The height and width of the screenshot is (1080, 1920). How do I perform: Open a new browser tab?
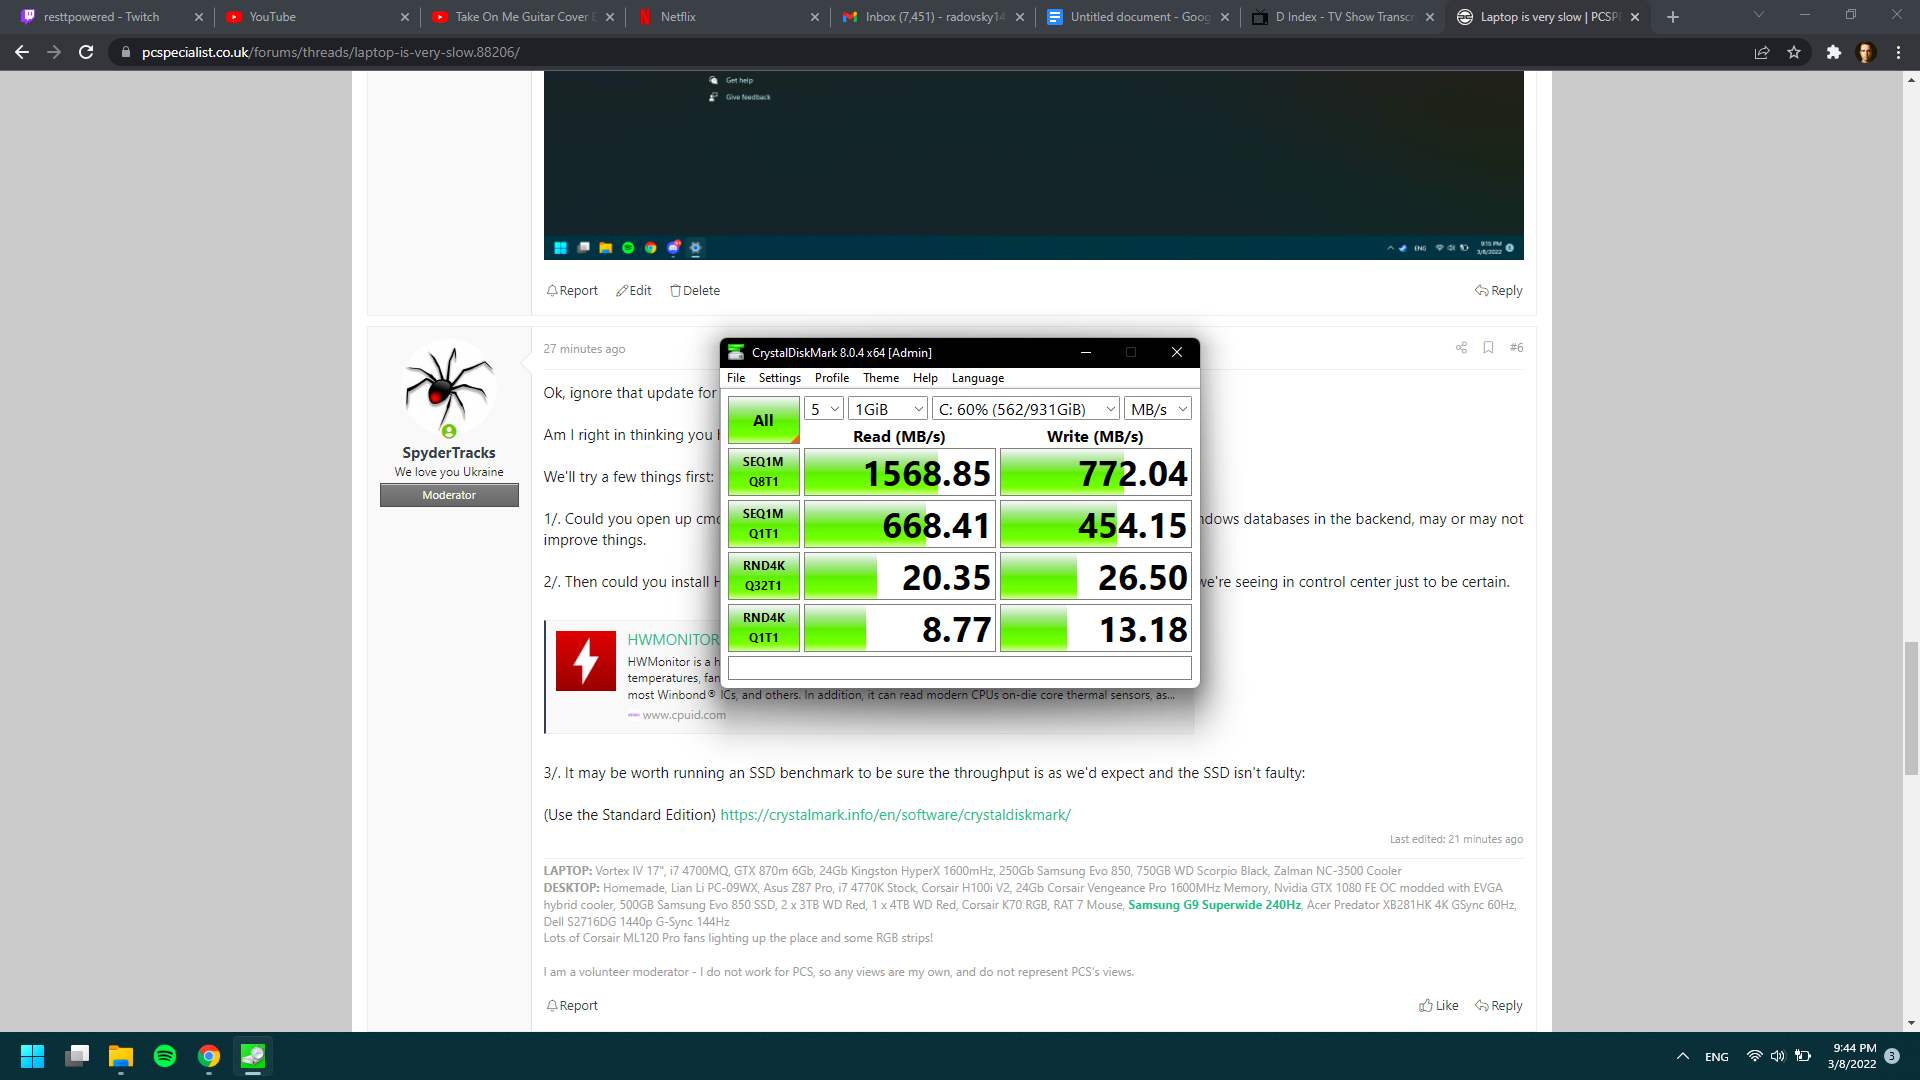tap(1673, 17)
